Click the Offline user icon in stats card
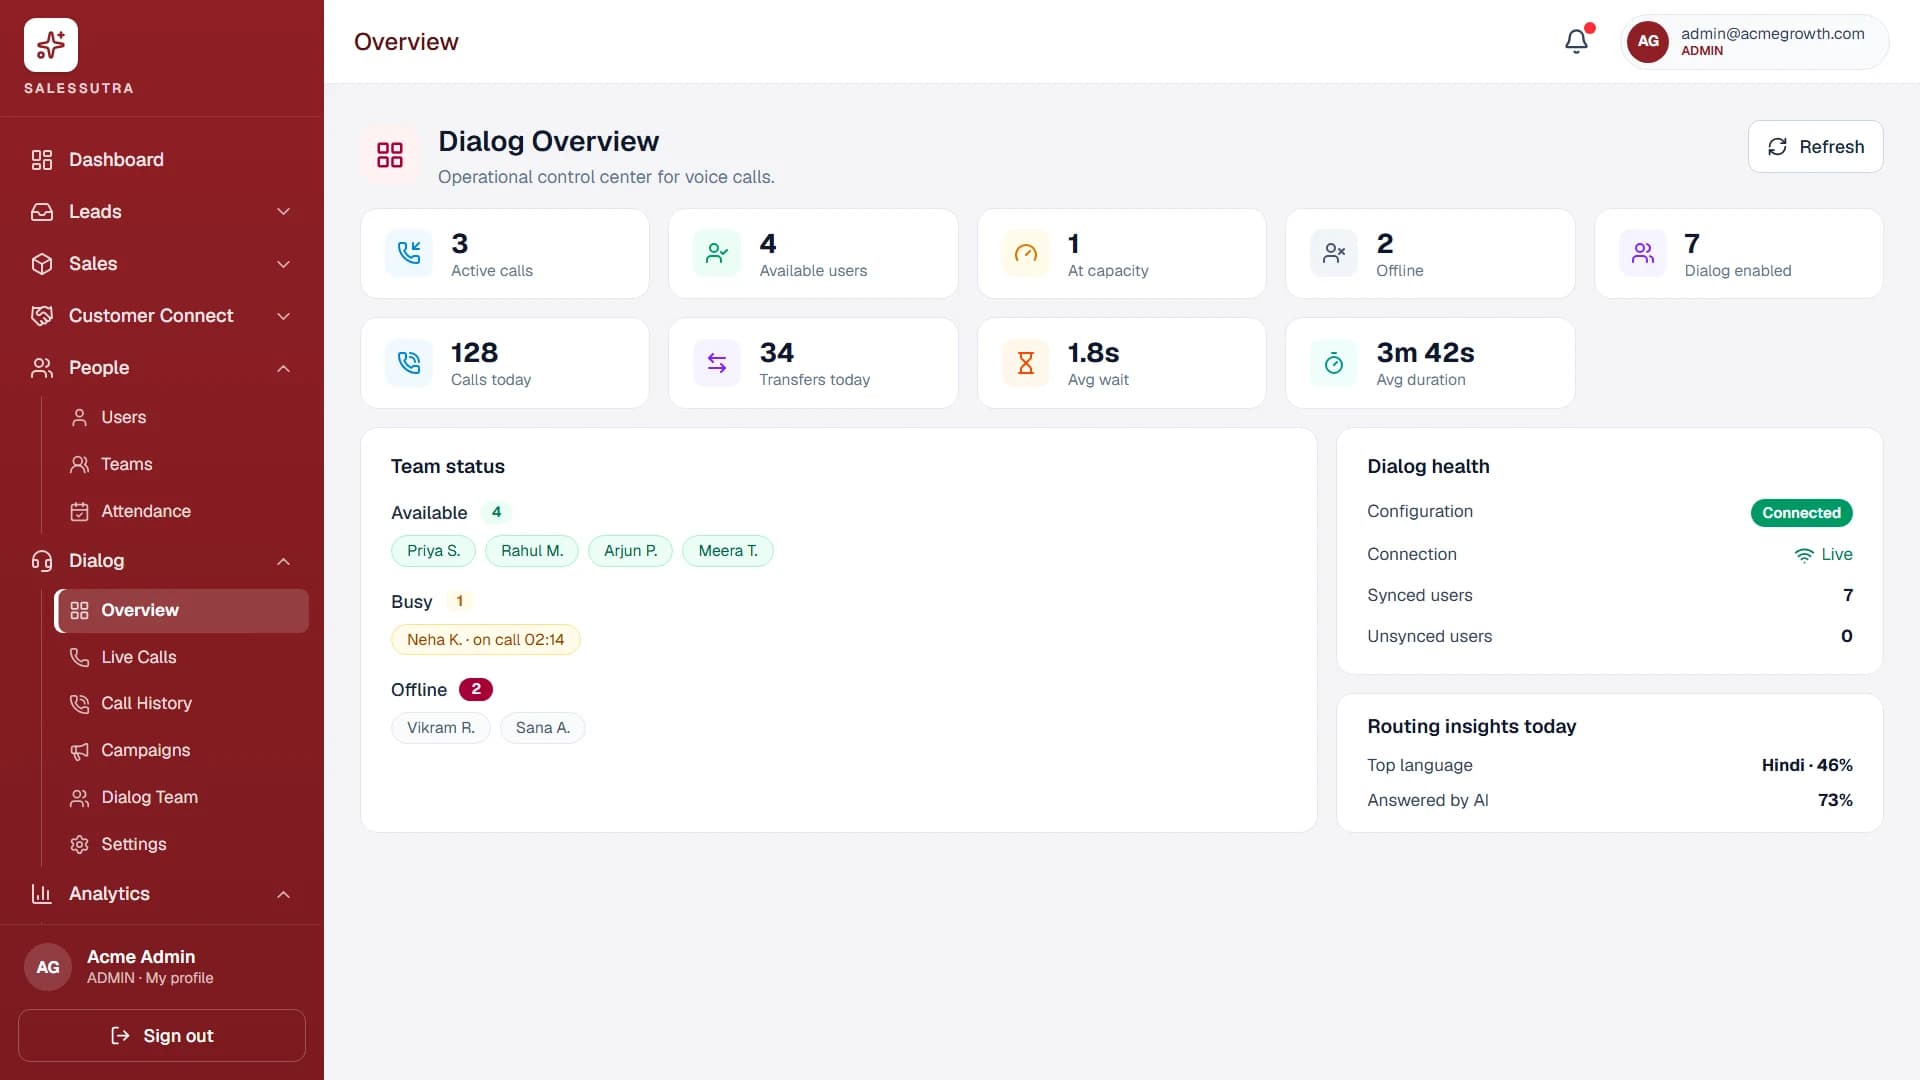 click(1334, 253)
